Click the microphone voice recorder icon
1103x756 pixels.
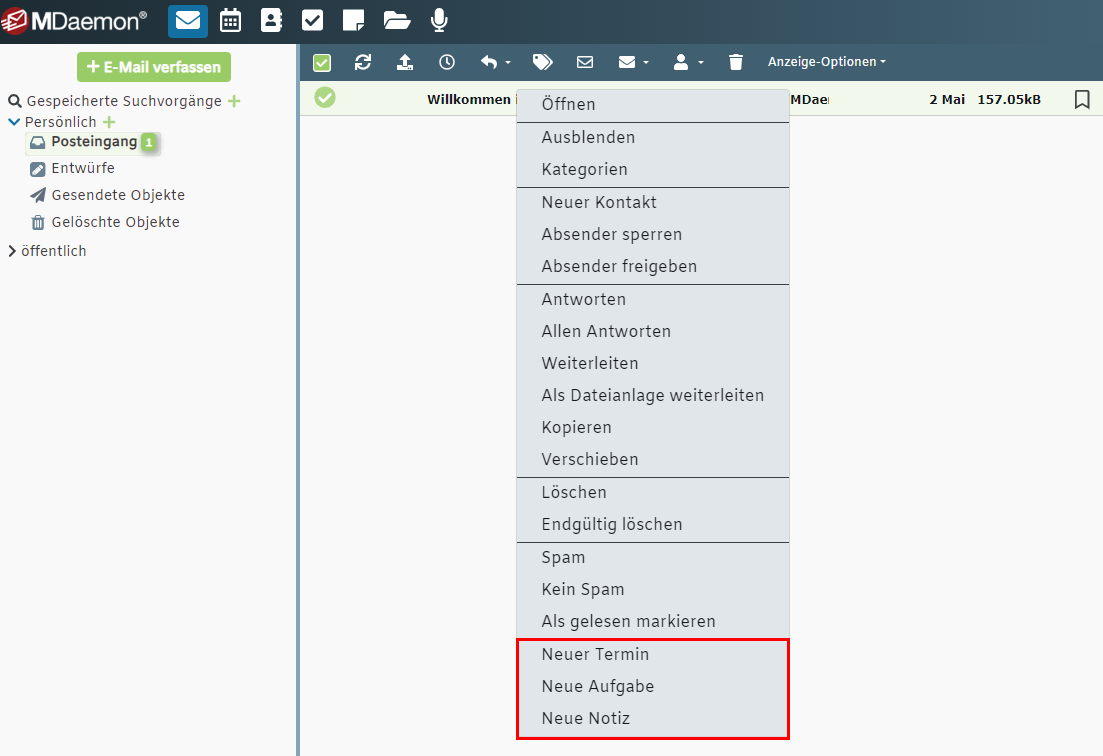pyautogui.click(x=439, y=20)
